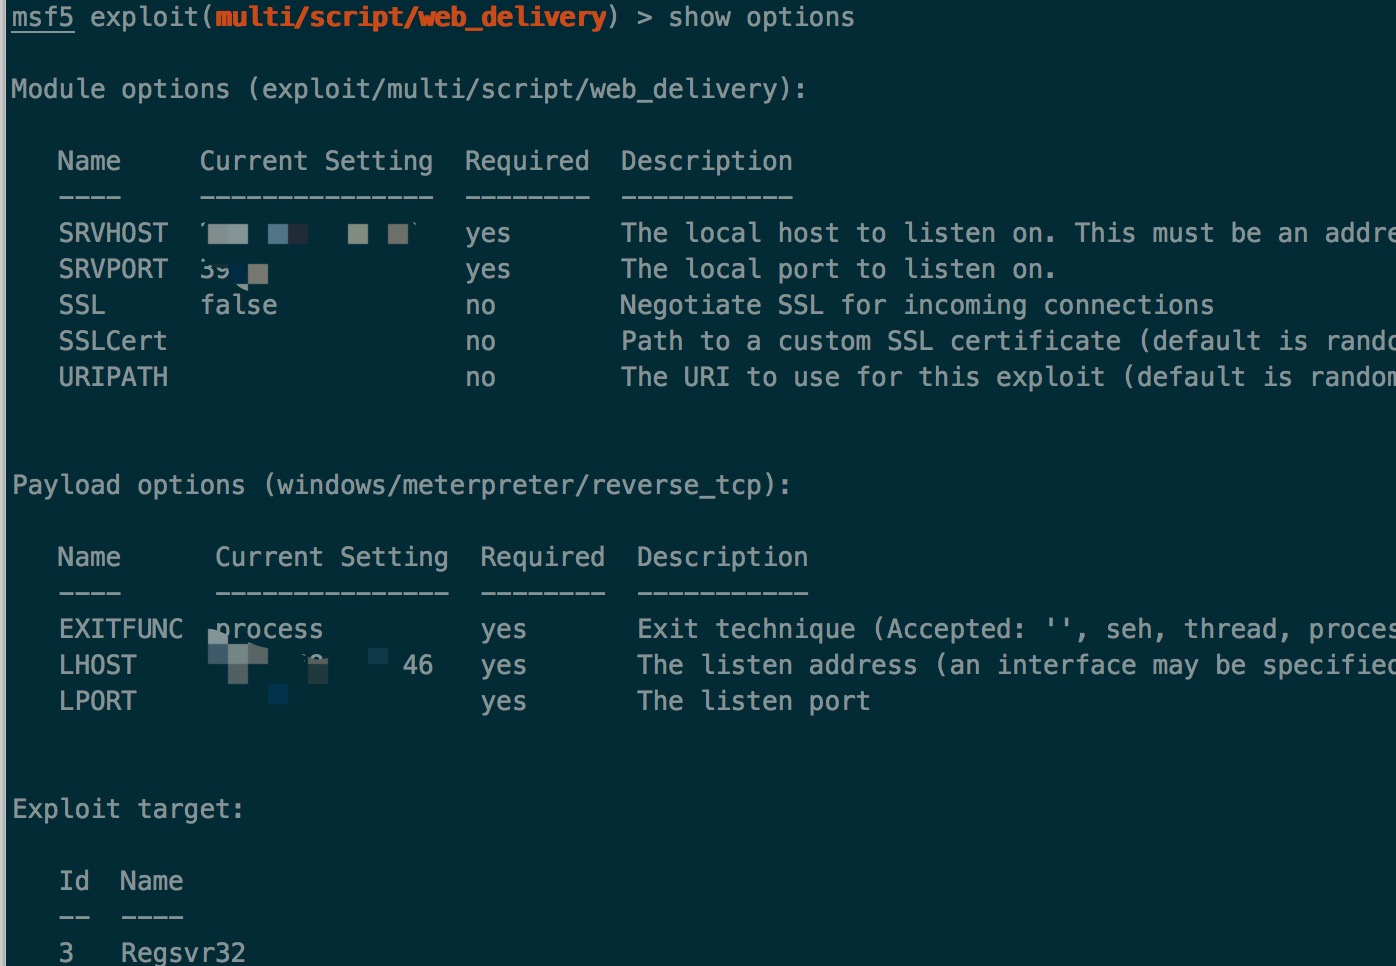Click the LHOST option name
This screenshot has height=966, width=1396.
[x=98, y=665]
